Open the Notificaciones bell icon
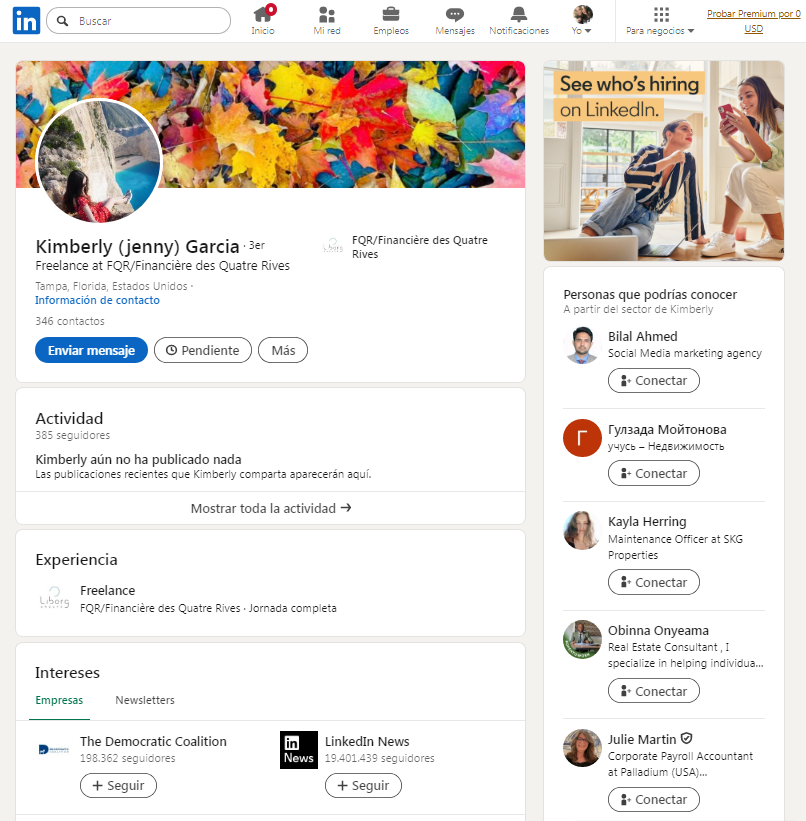Image resolution: width=806 pixels, height=821 pixels. click(519, 14)
